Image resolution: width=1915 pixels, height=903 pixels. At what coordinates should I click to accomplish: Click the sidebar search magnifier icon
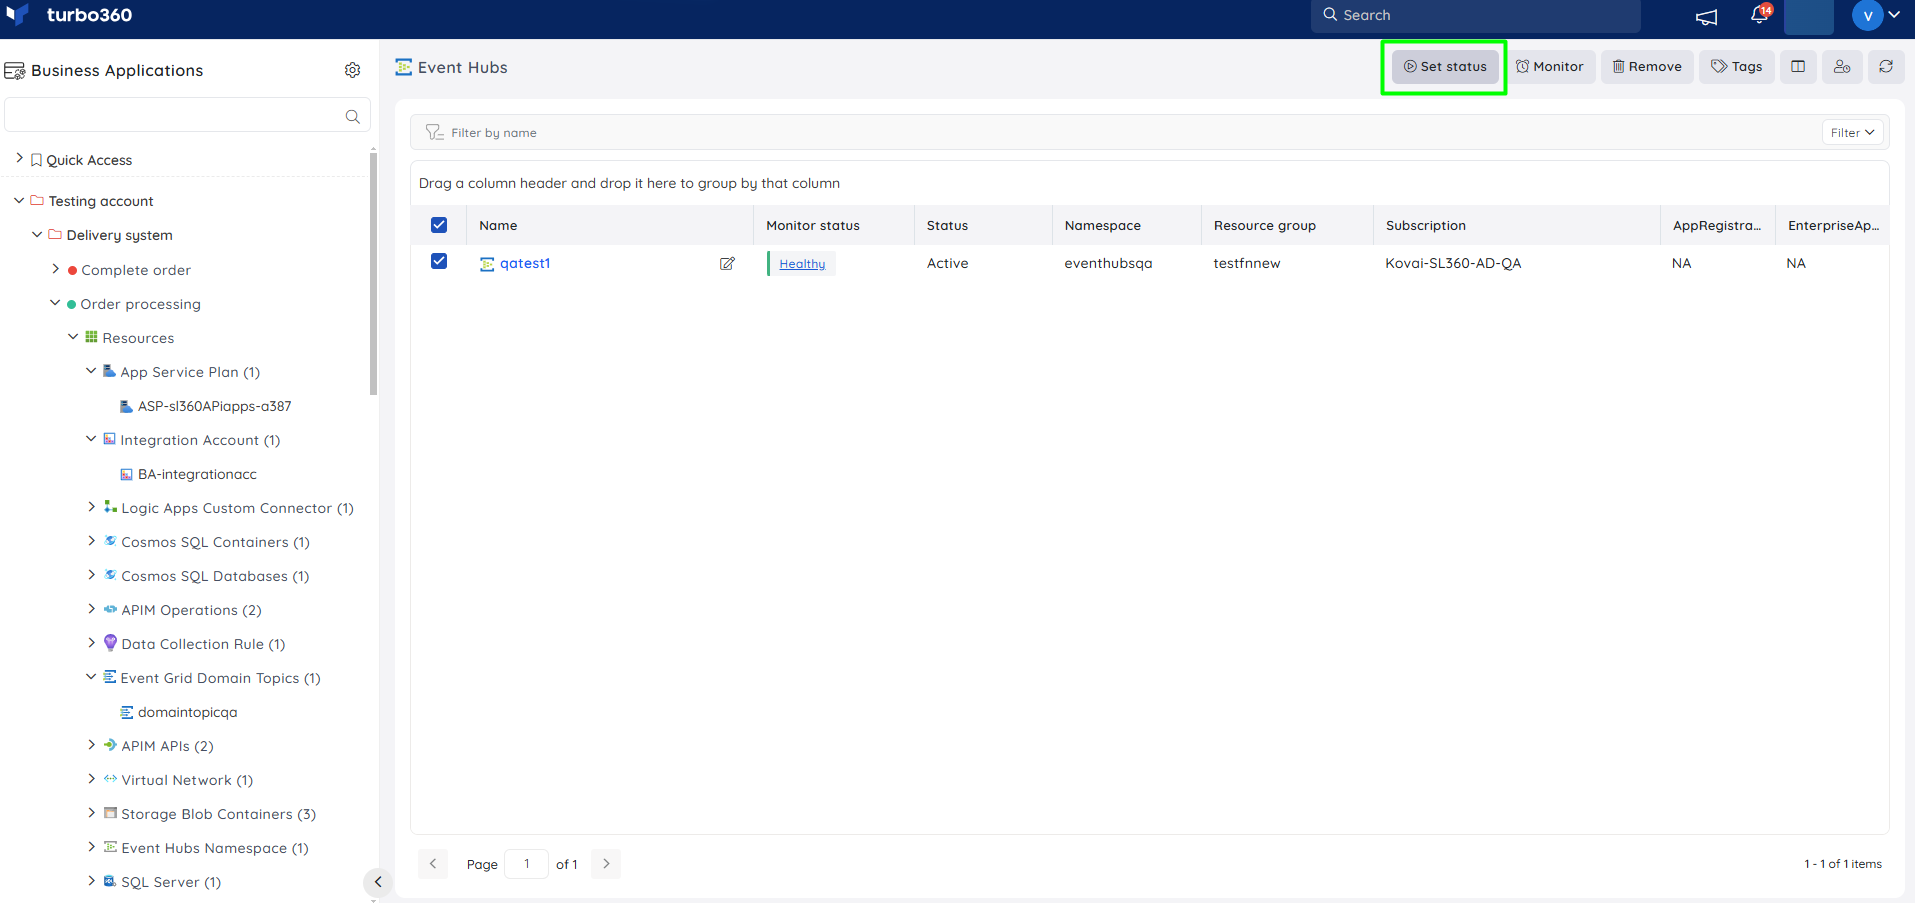coord(352,116)
